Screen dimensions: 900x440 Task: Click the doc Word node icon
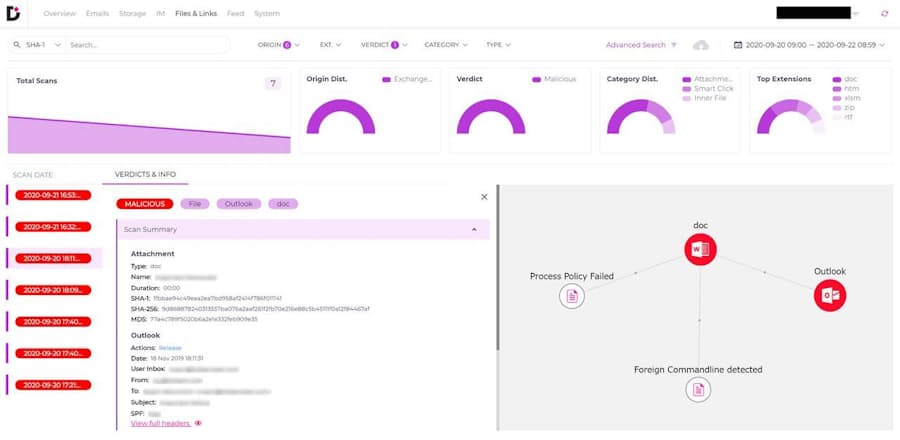[700, 249]
